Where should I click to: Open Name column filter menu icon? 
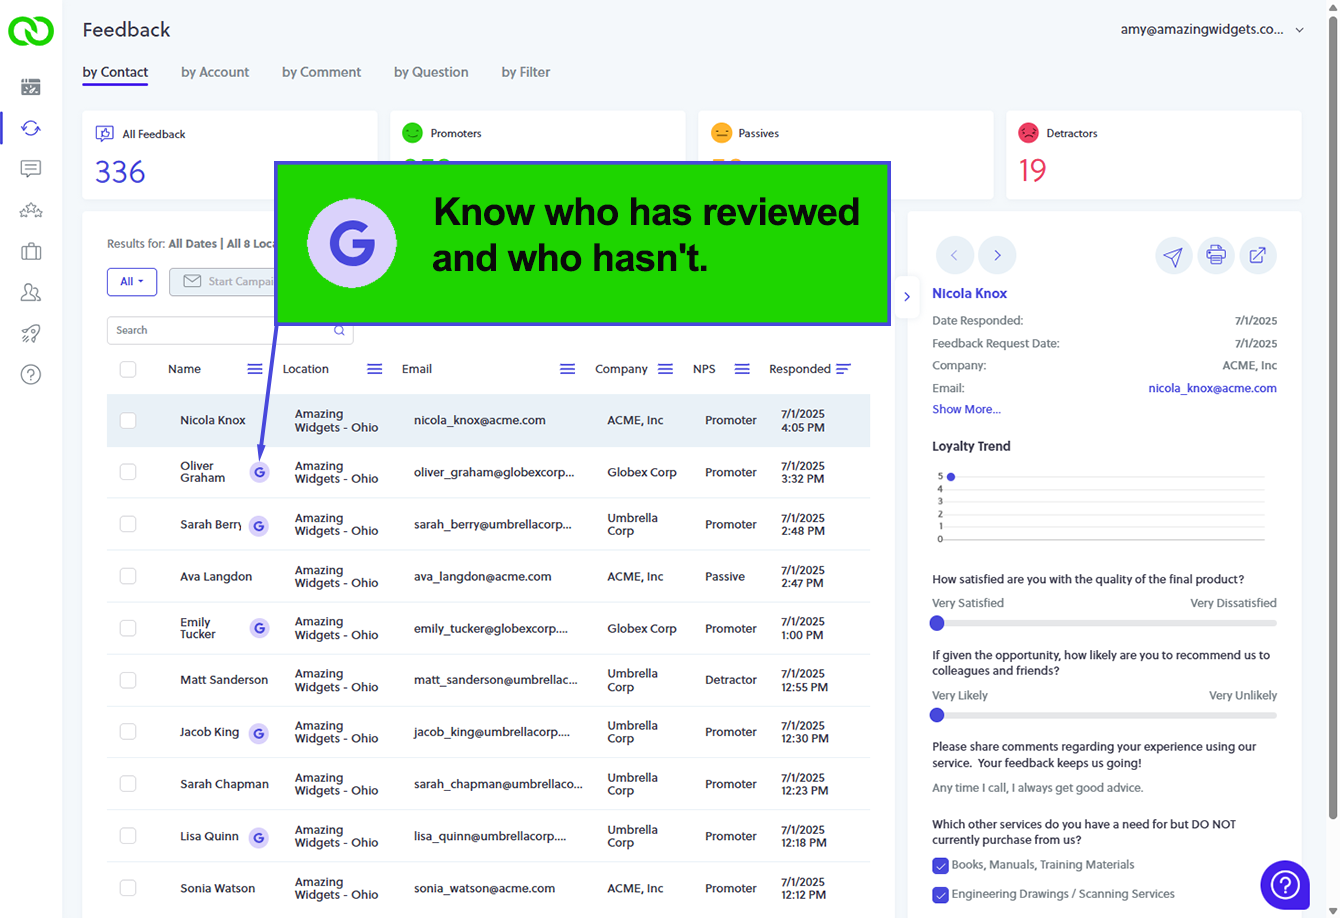(x=255, y=369)
